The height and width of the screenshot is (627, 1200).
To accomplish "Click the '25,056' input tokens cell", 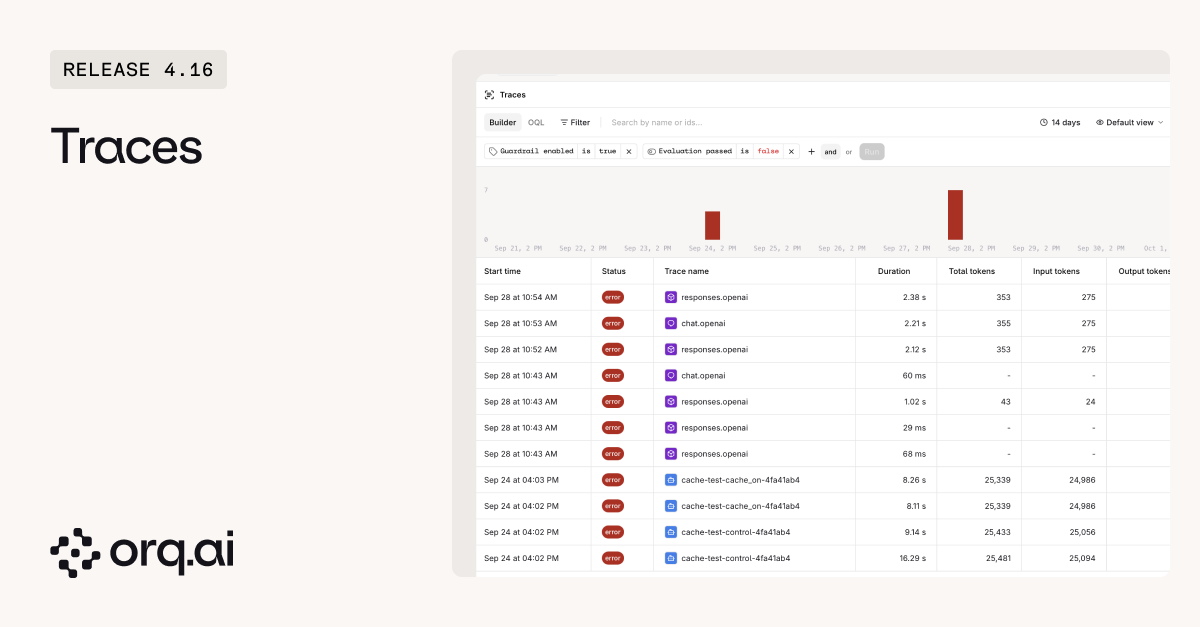I will (x=1082, y=532).
